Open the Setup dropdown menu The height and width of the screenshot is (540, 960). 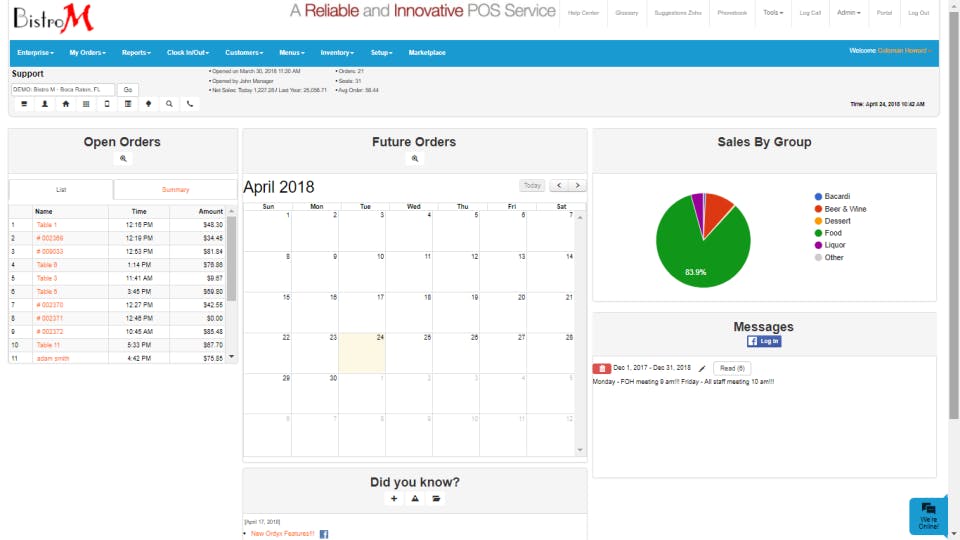click(381, 53)
